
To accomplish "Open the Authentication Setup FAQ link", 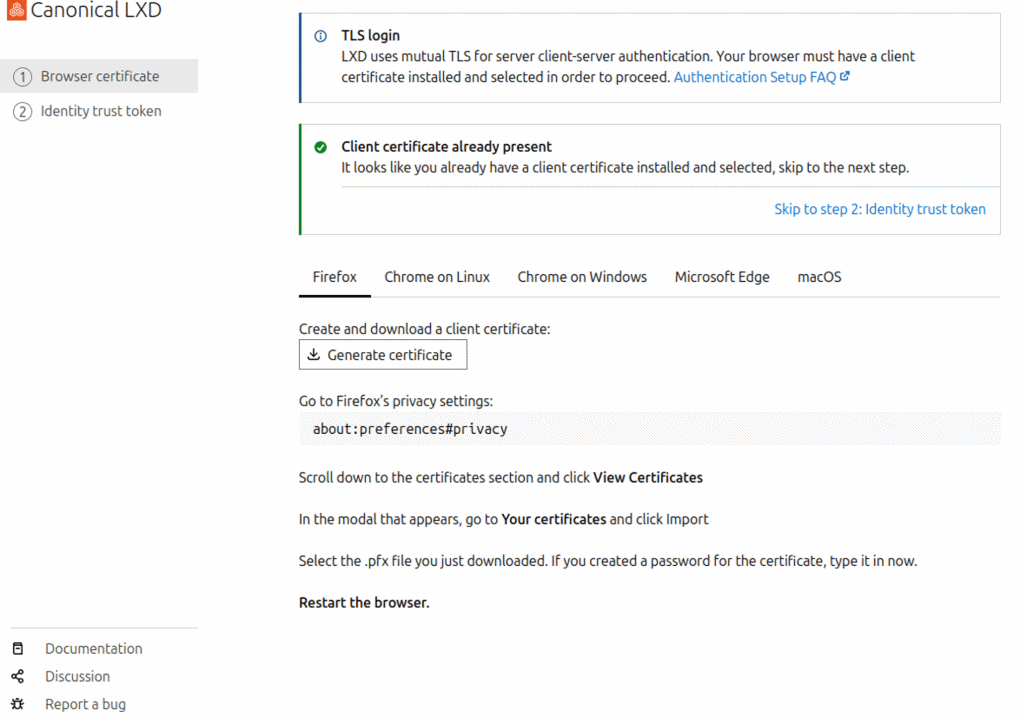I will 754,77.
